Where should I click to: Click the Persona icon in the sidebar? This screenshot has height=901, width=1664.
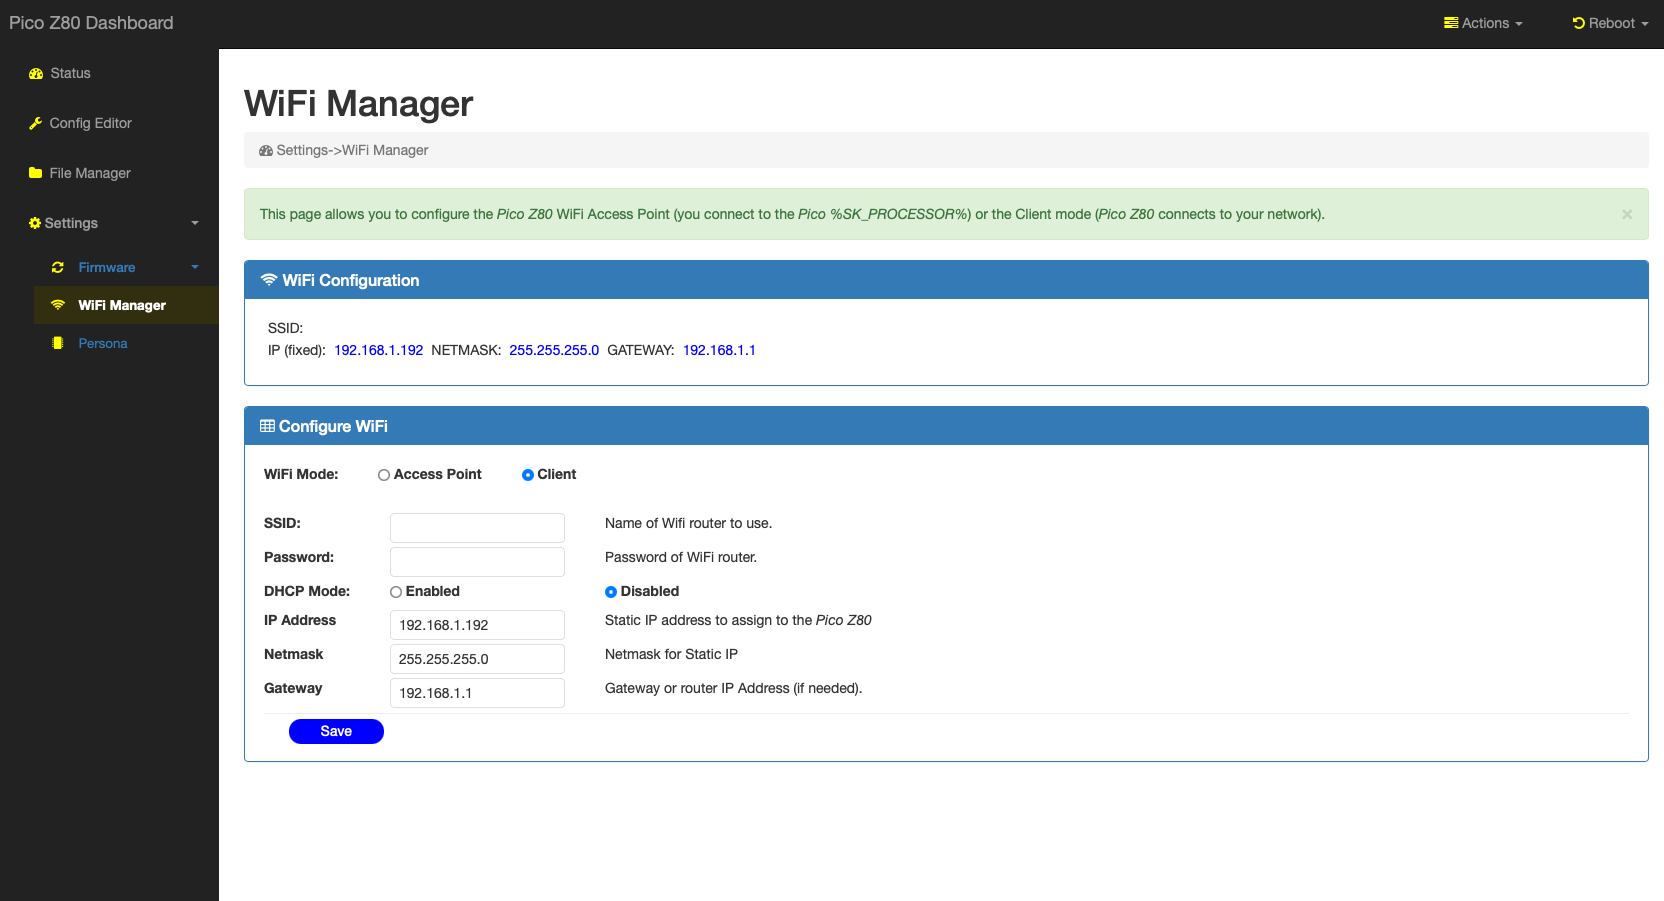click(58, 343)
